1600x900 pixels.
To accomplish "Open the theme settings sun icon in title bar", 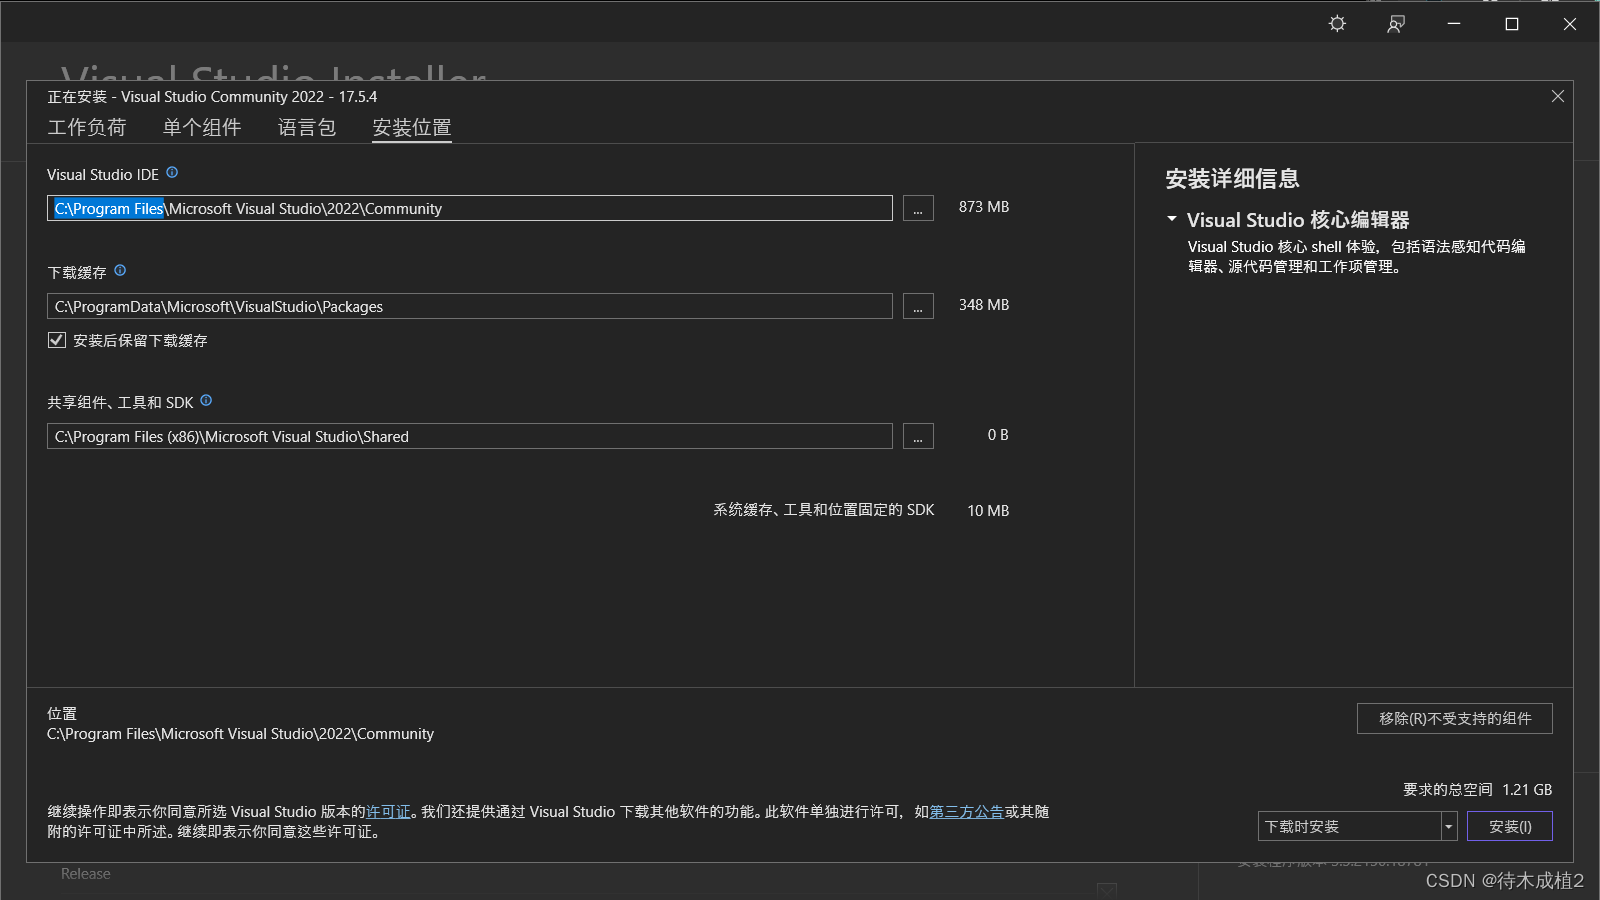I will (1337, 24).
